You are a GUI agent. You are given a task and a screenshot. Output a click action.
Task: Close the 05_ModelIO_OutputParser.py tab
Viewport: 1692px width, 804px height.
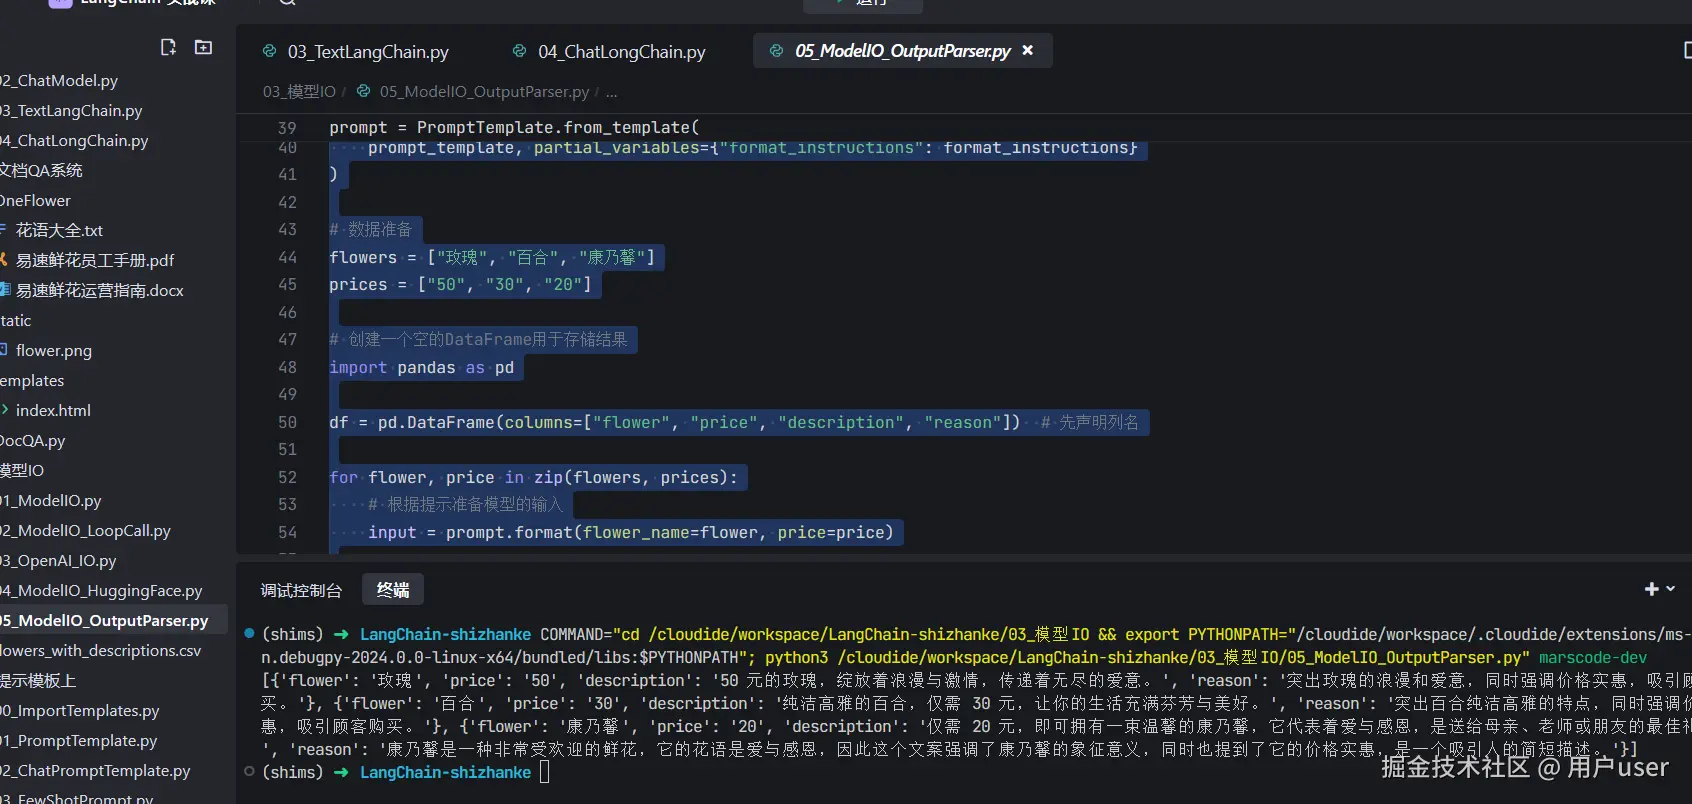pos(1027,50)
